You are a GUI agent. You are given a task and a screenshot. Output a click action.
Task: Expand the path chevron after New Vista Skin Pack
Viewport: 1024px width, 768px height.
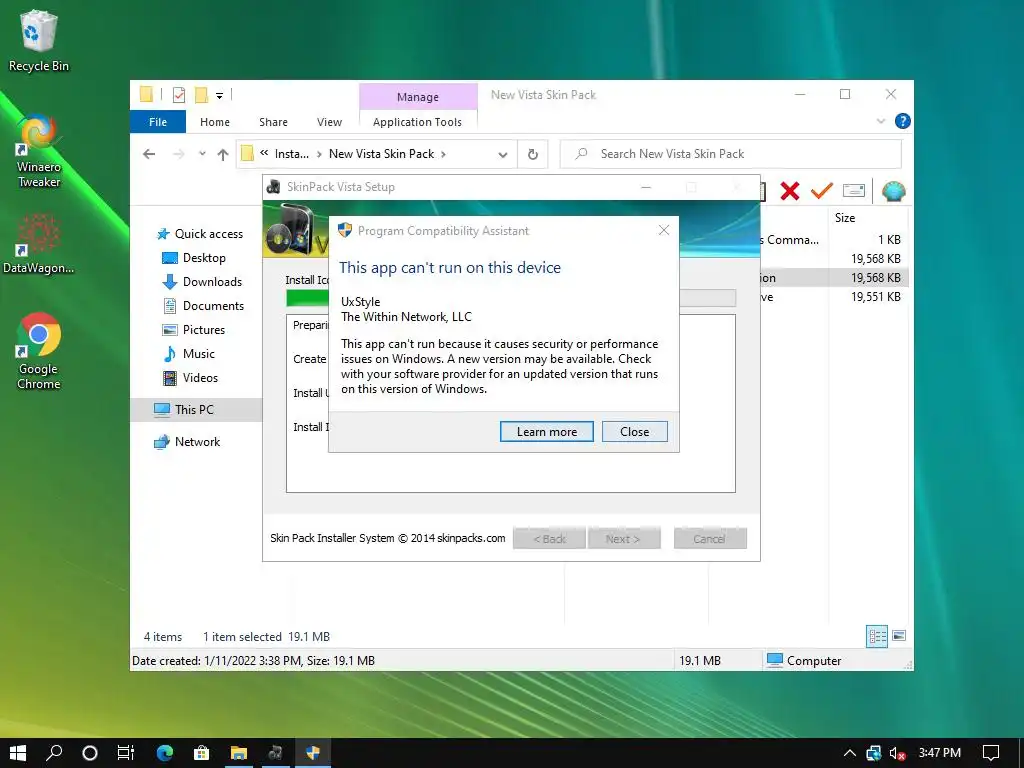coord(443,154)
